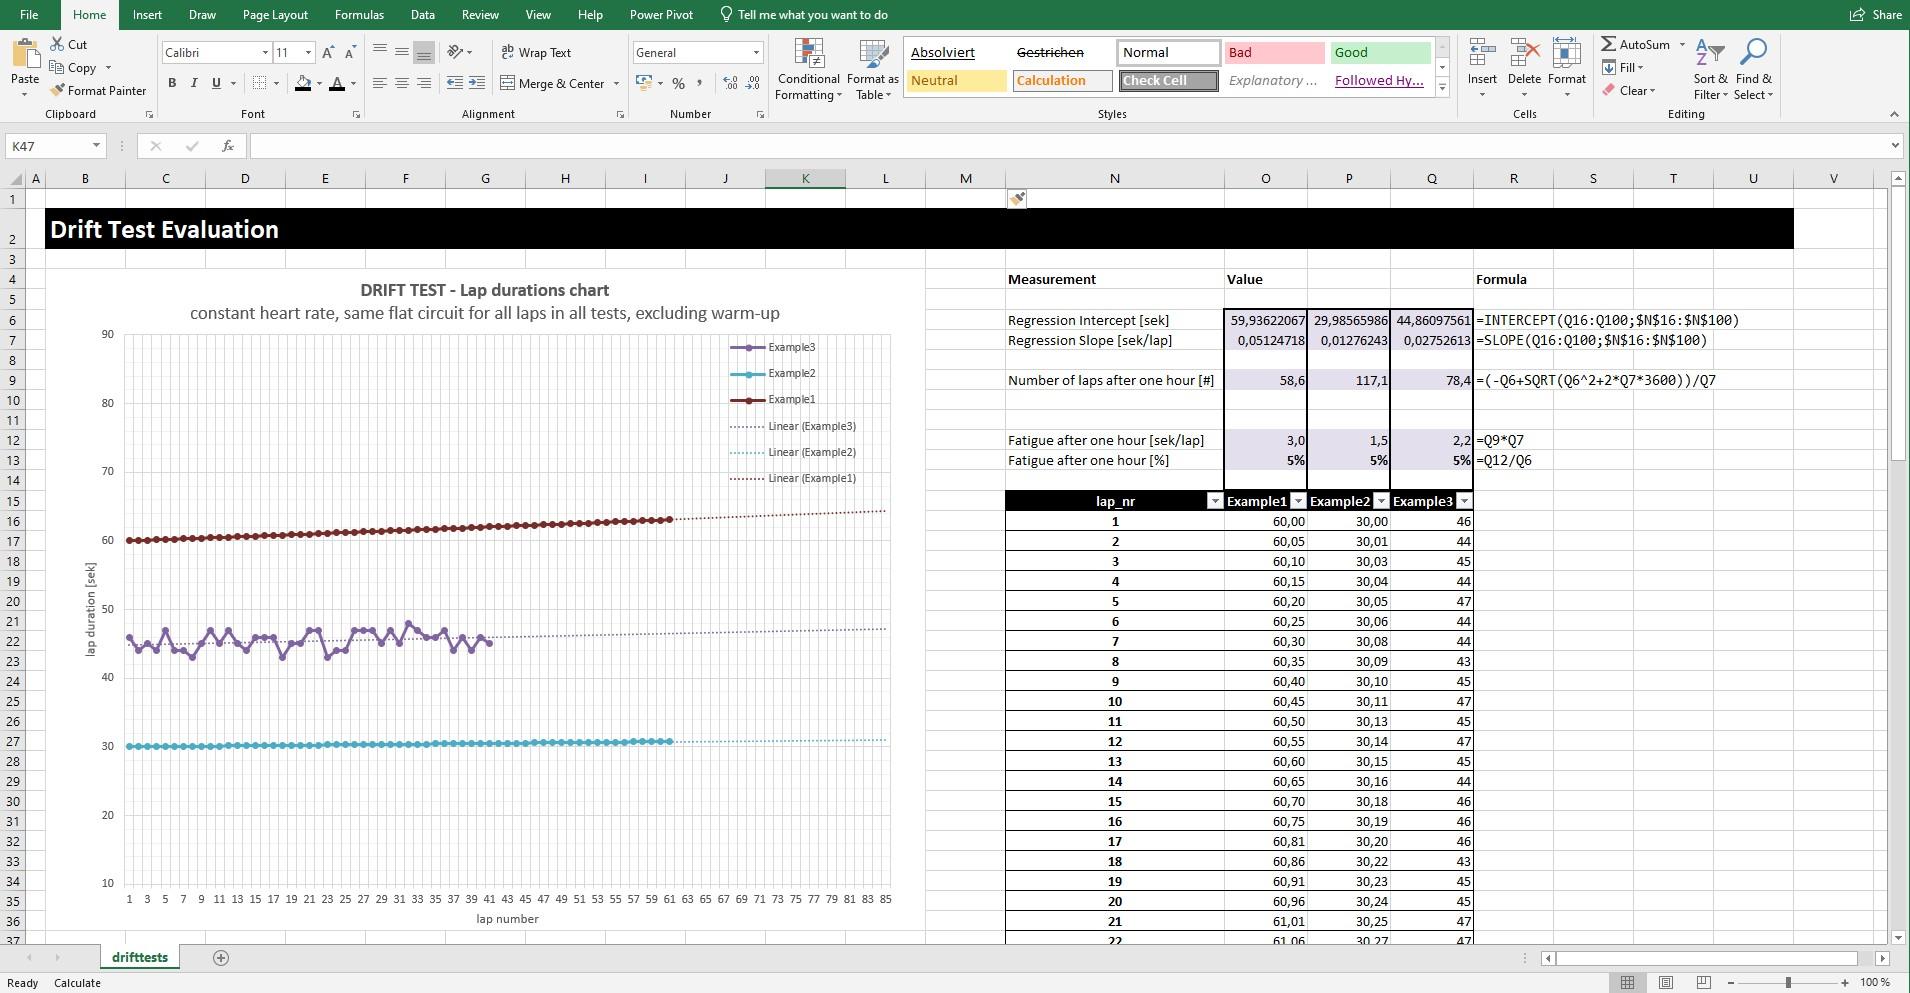
Task: Click the zoom slider handle
Action: pos(1788,983)
